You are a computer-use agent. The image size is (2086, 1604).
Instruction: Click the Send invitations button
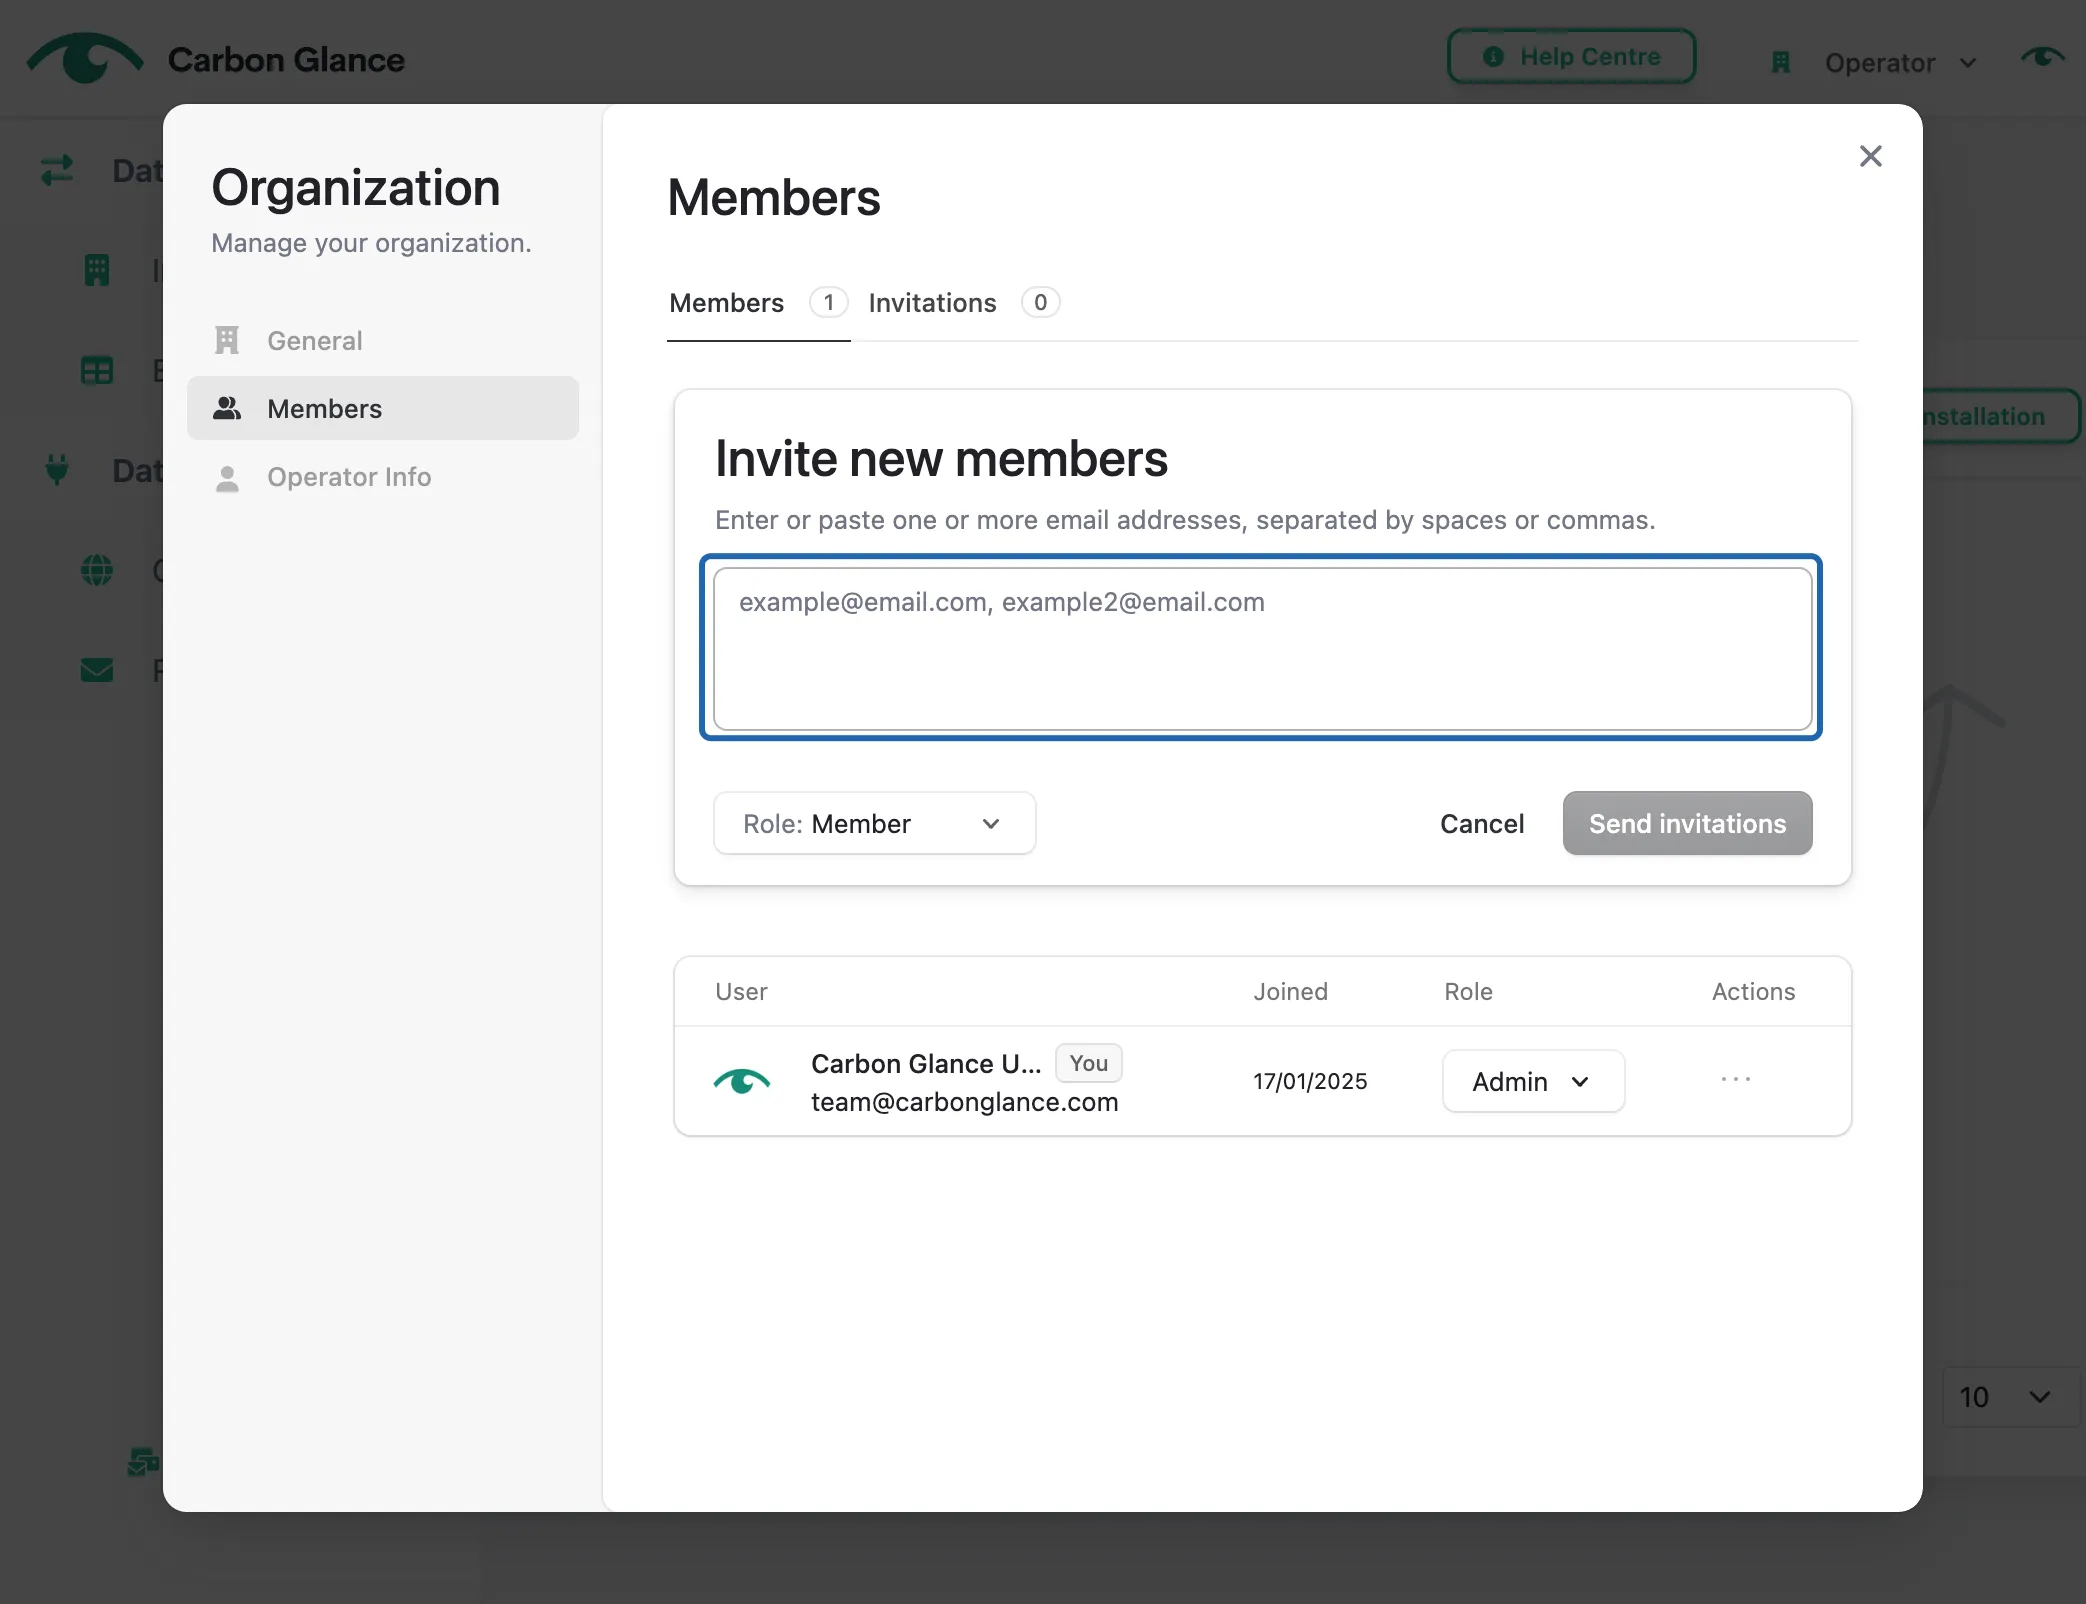click(x=1687, y=823)
